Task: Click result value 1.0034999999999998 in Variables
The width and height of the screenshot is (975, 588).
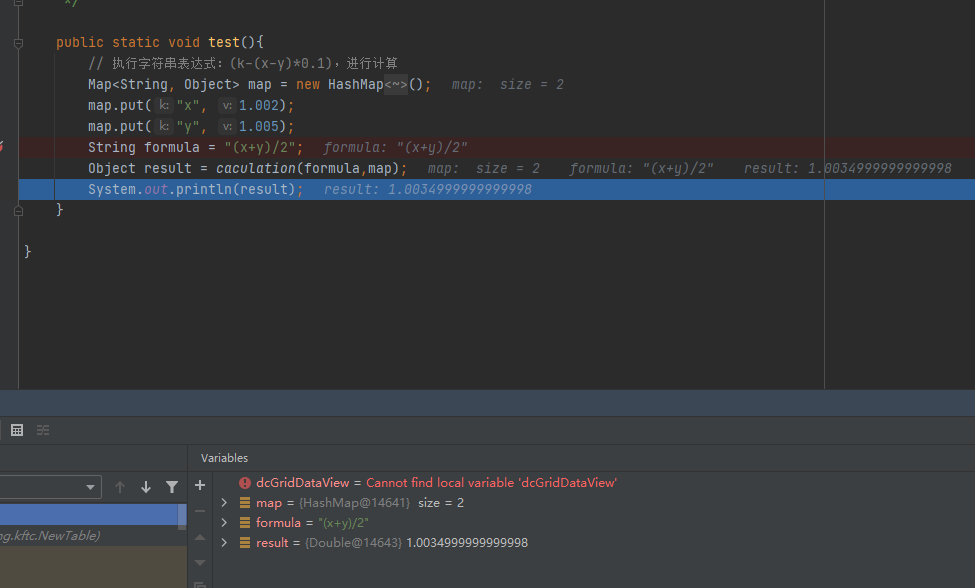Action: (467, 543)
